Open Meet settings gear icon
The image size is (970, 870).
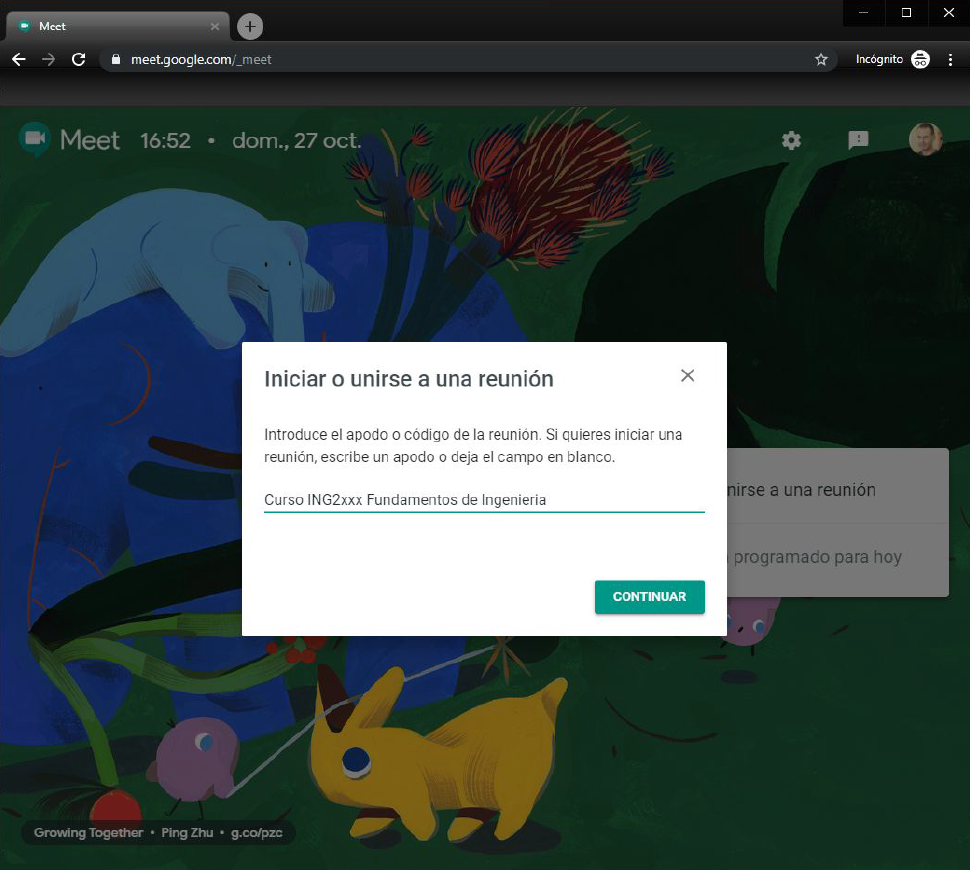click(x=791, y=140)
